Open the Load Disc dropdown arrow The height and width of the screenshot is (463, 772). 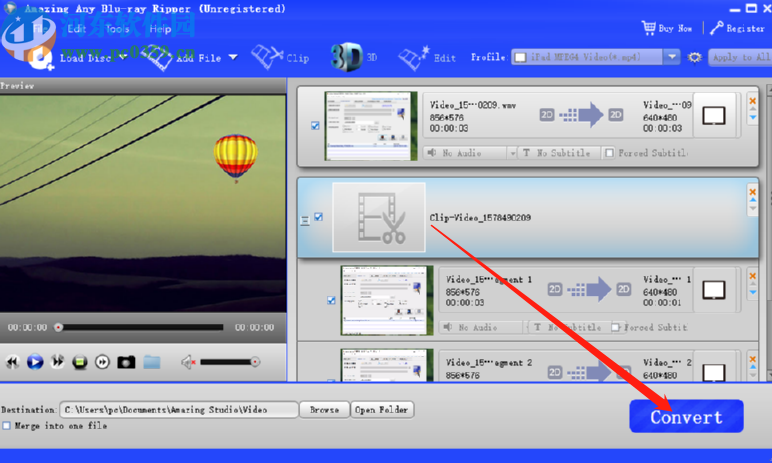pos(123,58)
